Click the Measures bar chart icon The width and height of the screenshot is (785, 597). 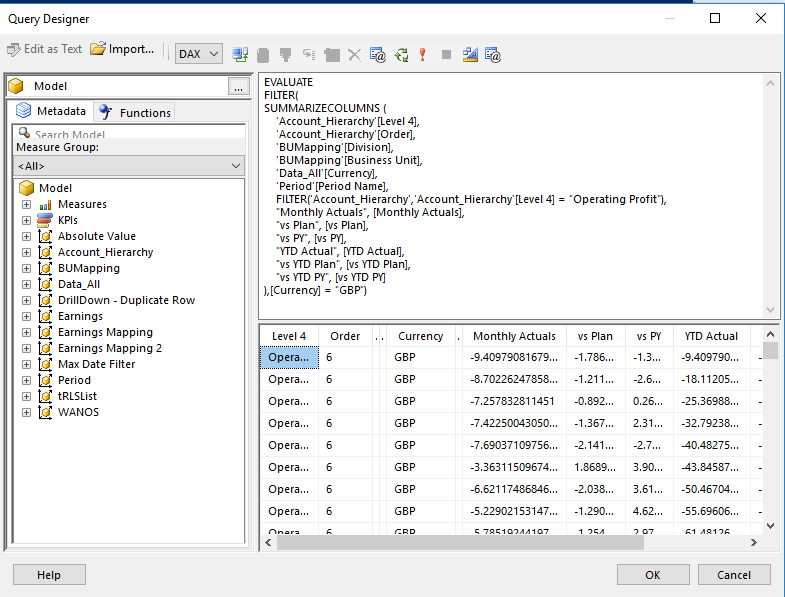[x=45, y=204]
